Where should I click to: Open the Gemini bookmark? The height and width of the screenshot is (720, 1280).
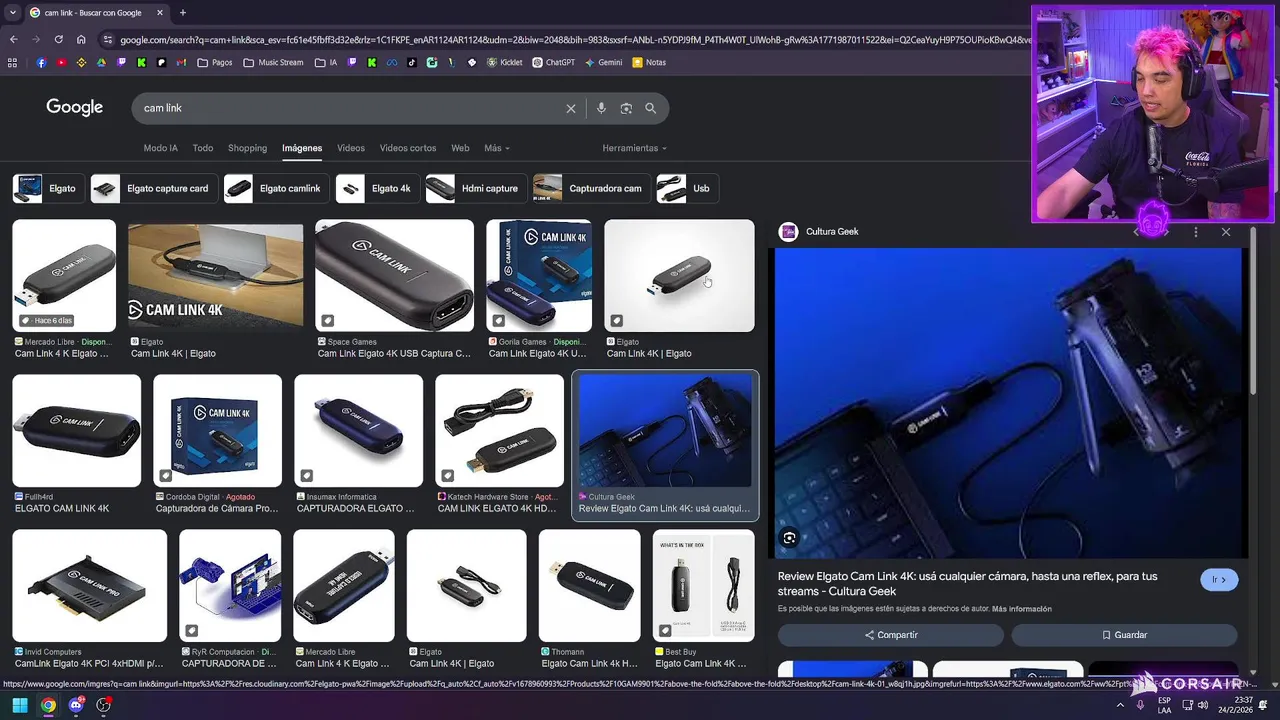(x=603, y=62)
